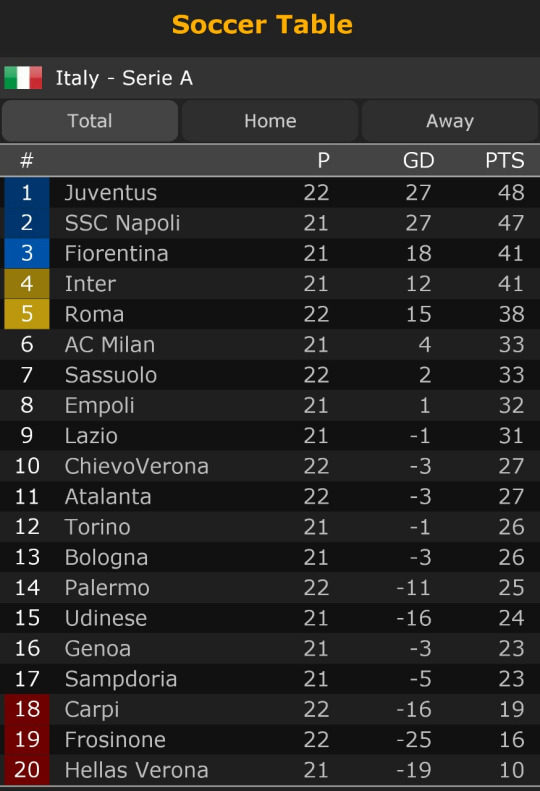Screen dimensions: 540x791
Task: Click the gold position 5 badge
Action: pyautogui.click(x=27, y=314)
